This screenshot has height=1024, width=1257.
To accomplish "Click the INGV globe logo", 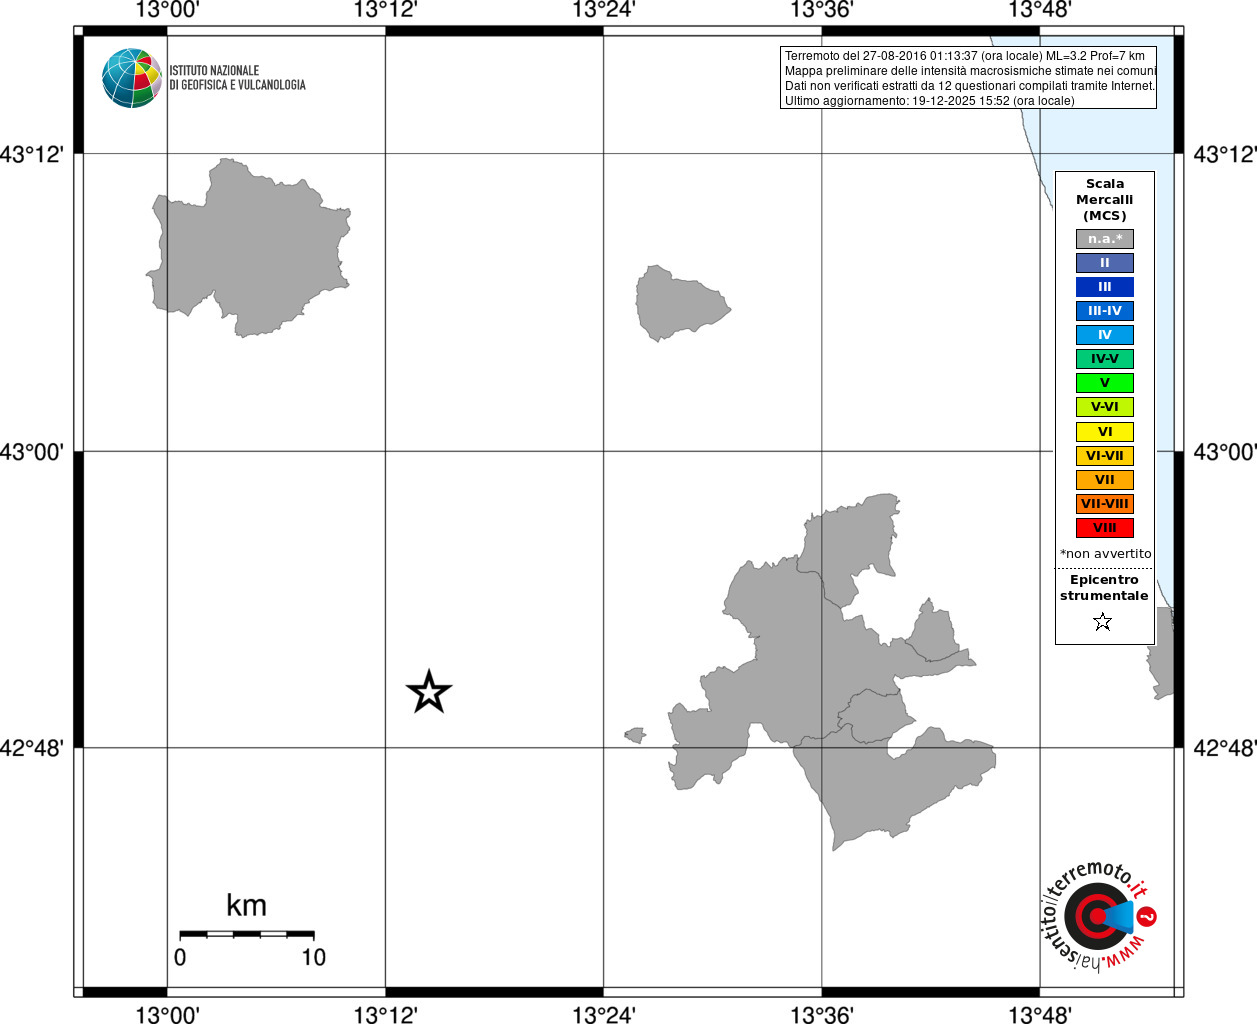I will point(132,78).
